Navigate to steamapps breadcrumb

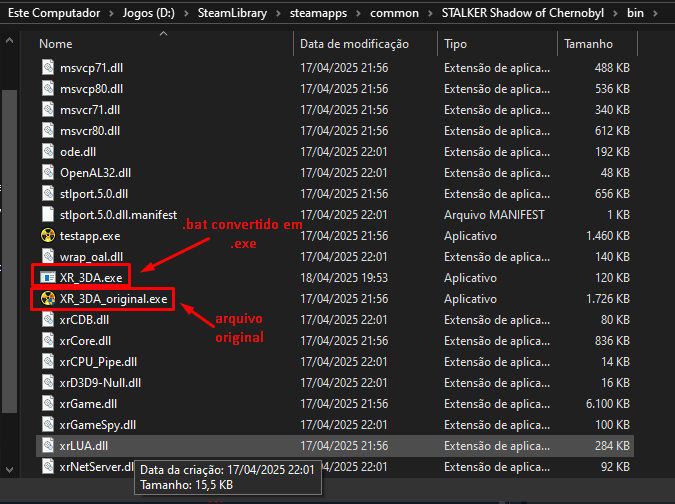click(x=319, y=13)
